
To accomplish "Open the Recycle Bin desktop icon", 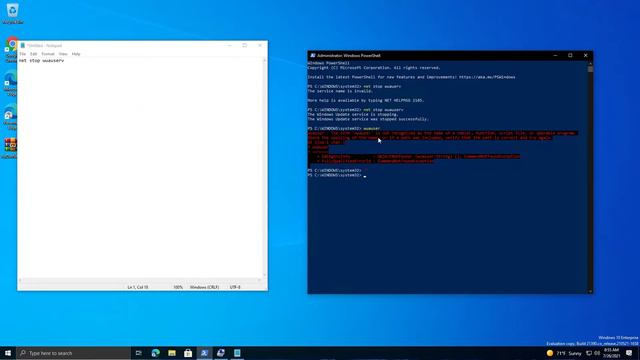I will 12,13.
